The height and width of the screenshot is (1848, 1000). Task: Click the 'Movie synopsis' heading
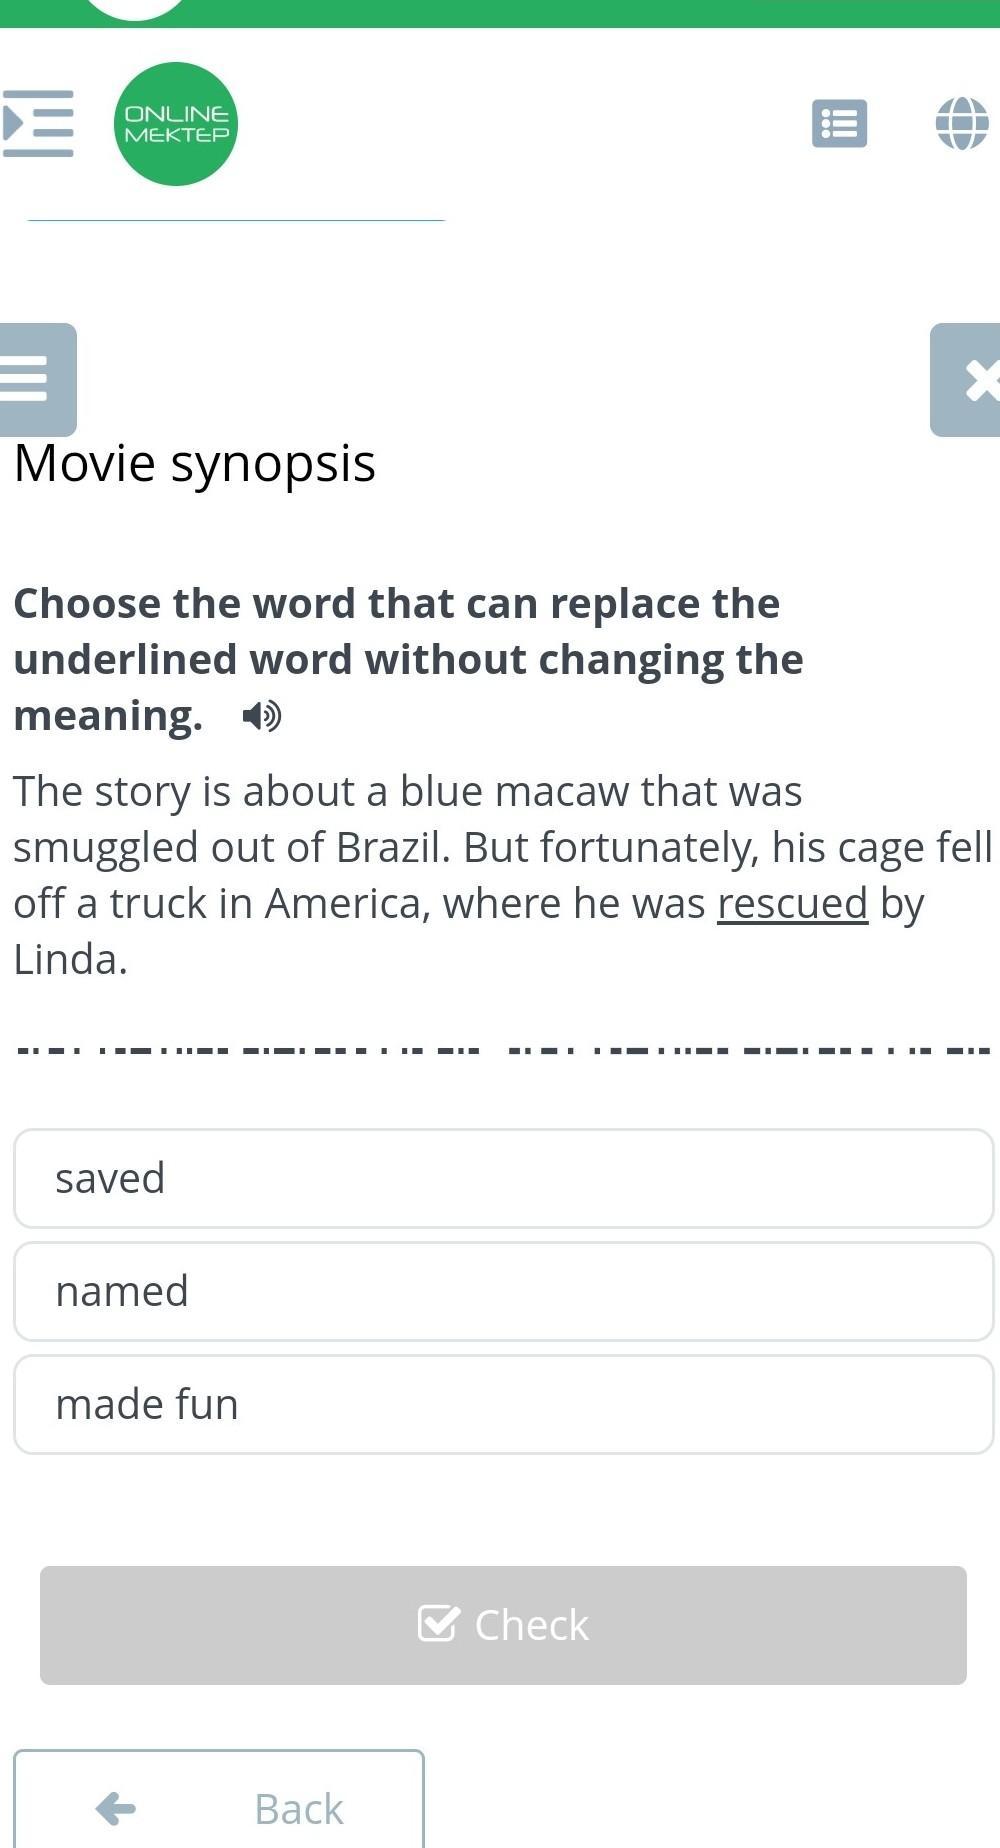(x=195, y=463)
